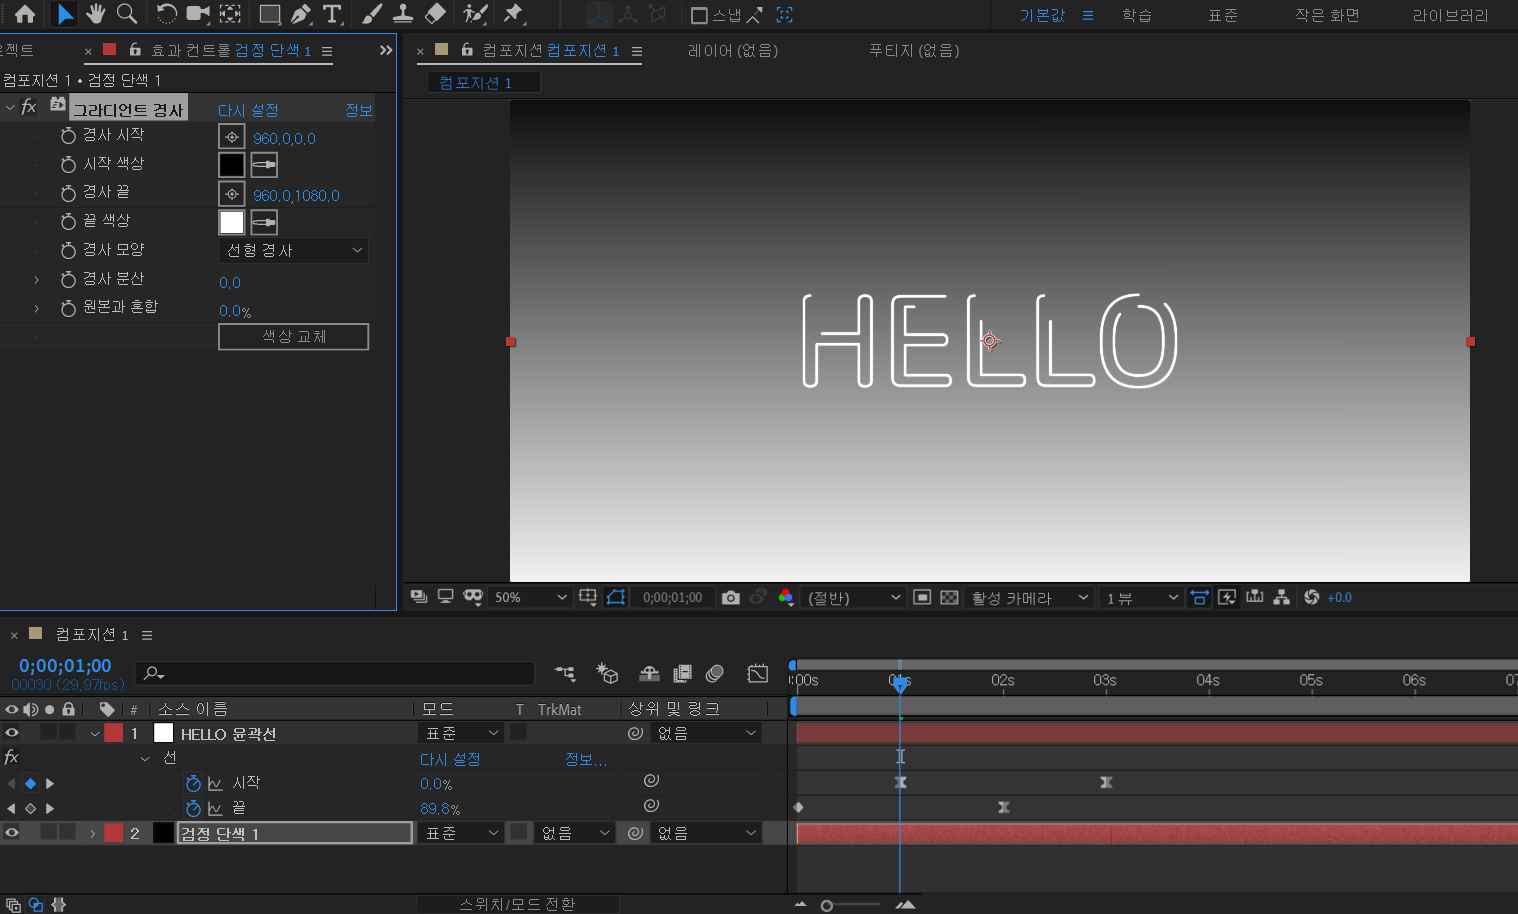Go to the Home screen icon

24,14
